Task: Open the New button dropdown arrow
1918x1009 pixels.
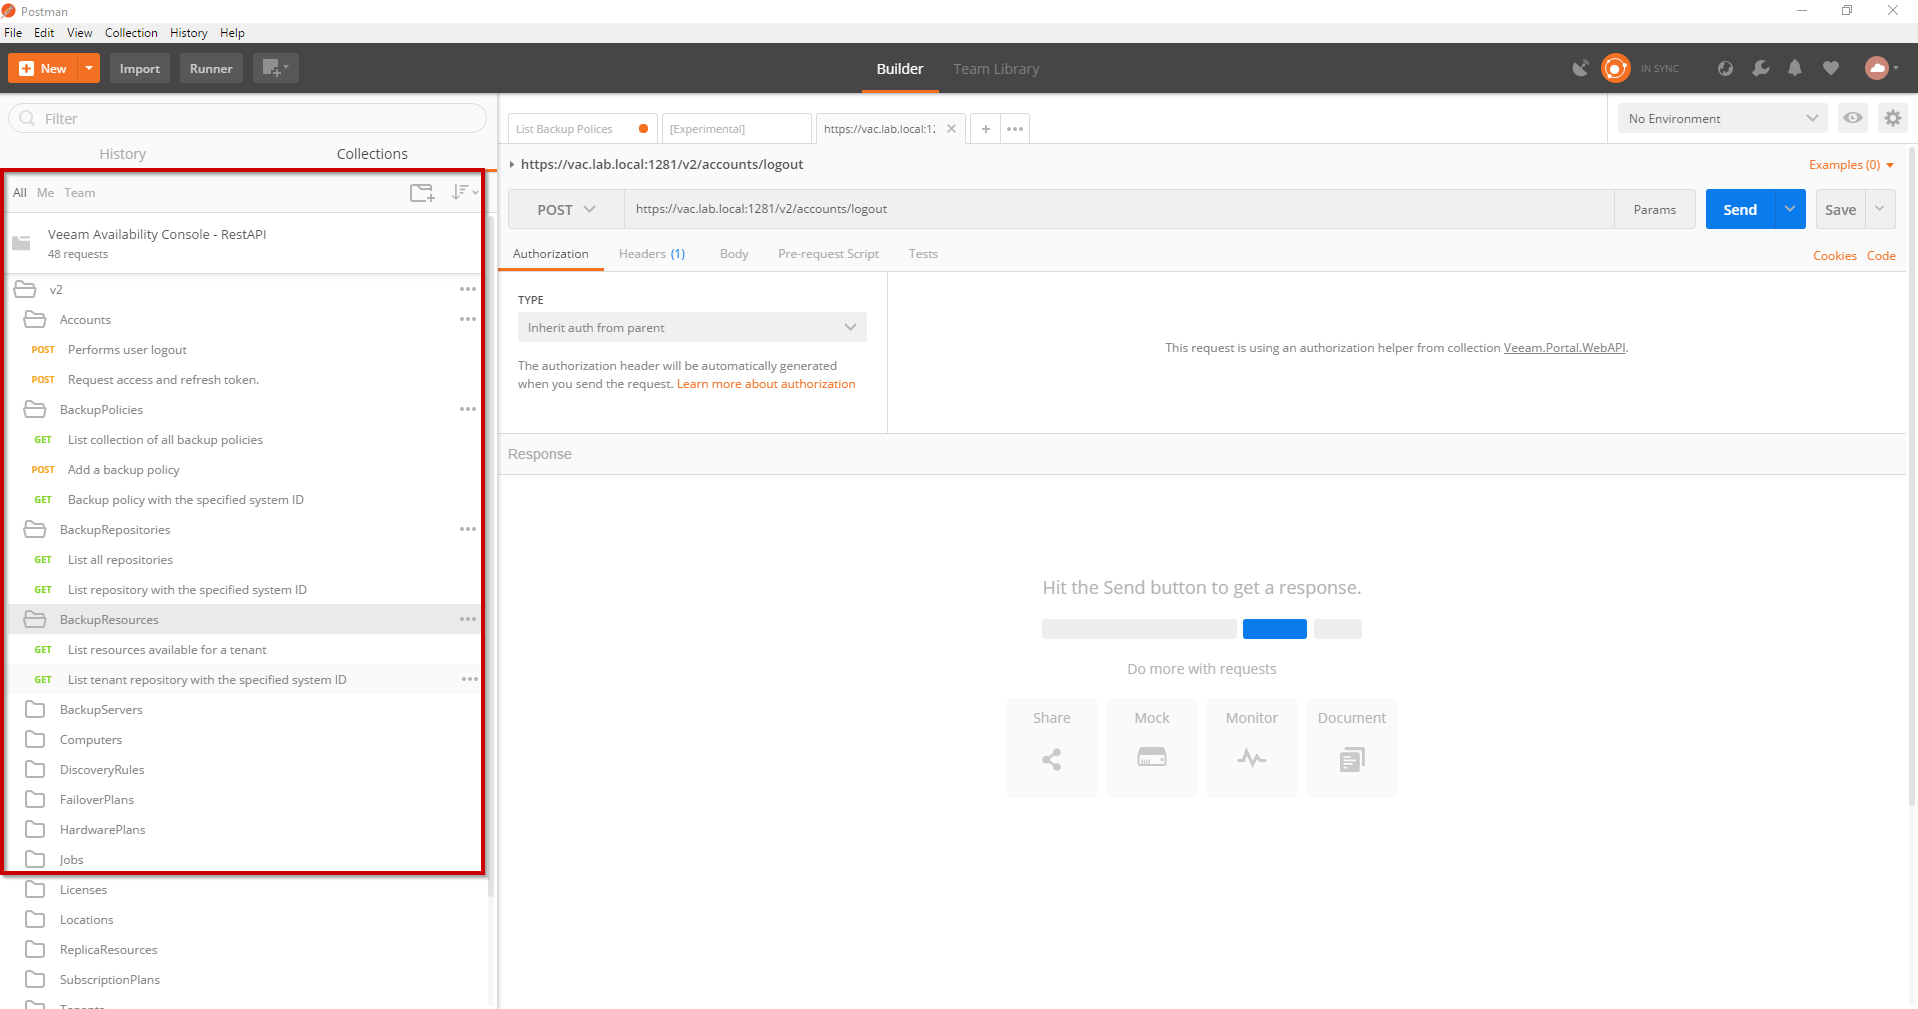Action: pos(89,68)
